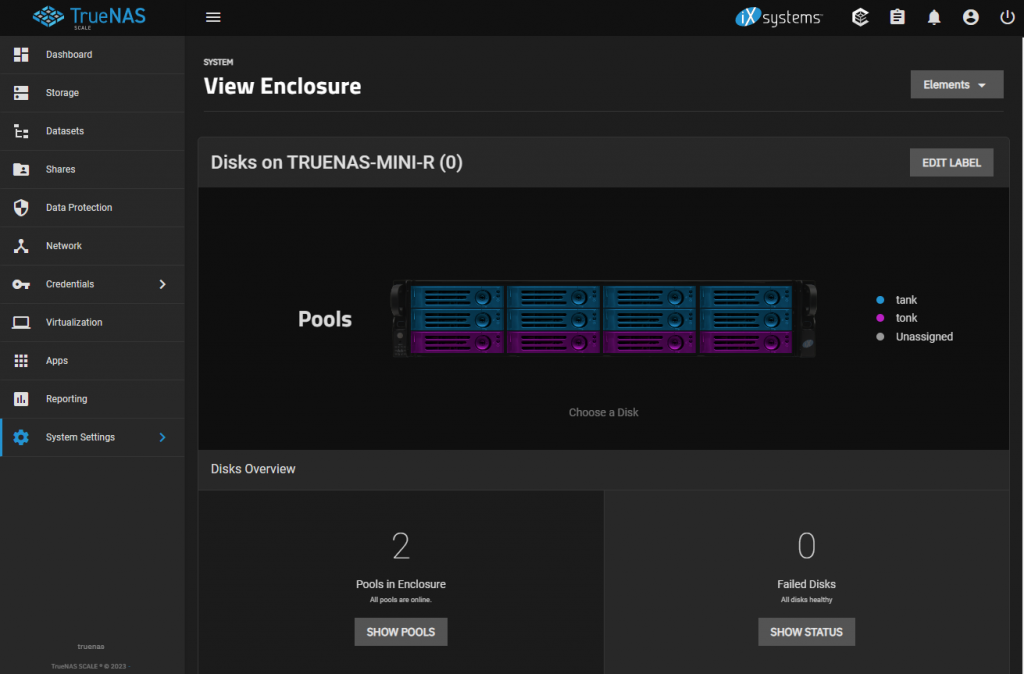Click the TrueCommand status icon
The width and height of the screenshot is (1024, 674).
(x=860, y=18)
